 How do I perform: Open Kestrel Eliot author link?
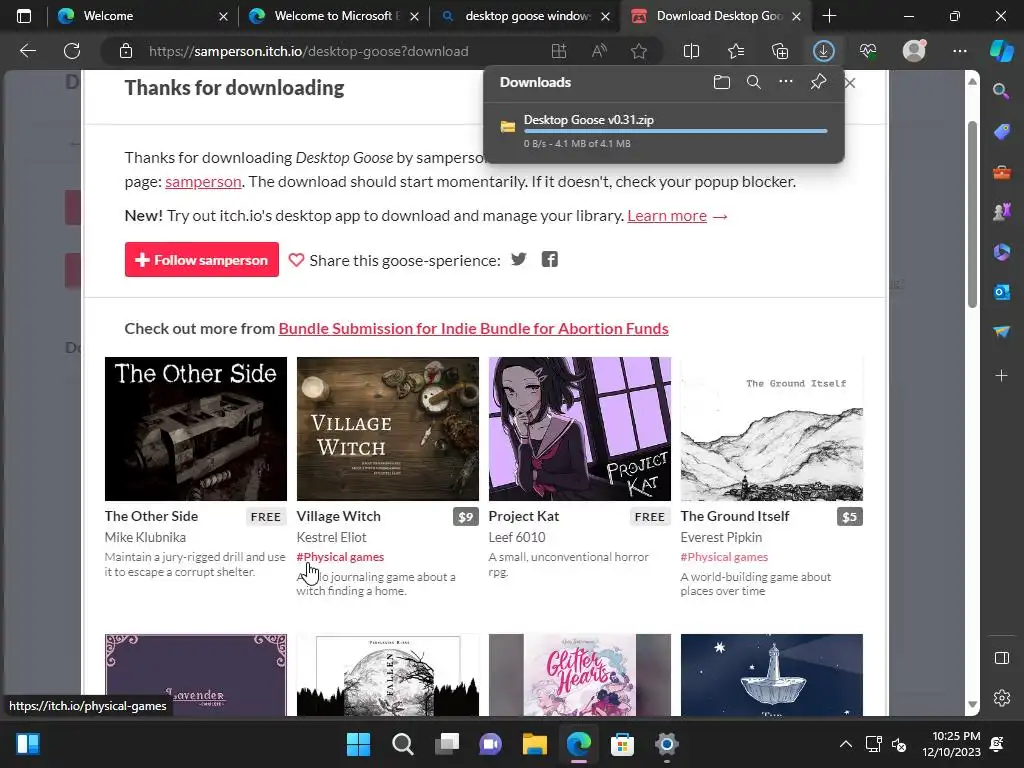pos(331,537)
